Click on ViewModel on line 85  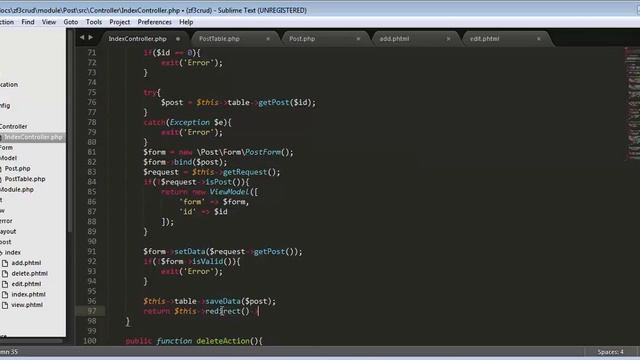point(229,192)
